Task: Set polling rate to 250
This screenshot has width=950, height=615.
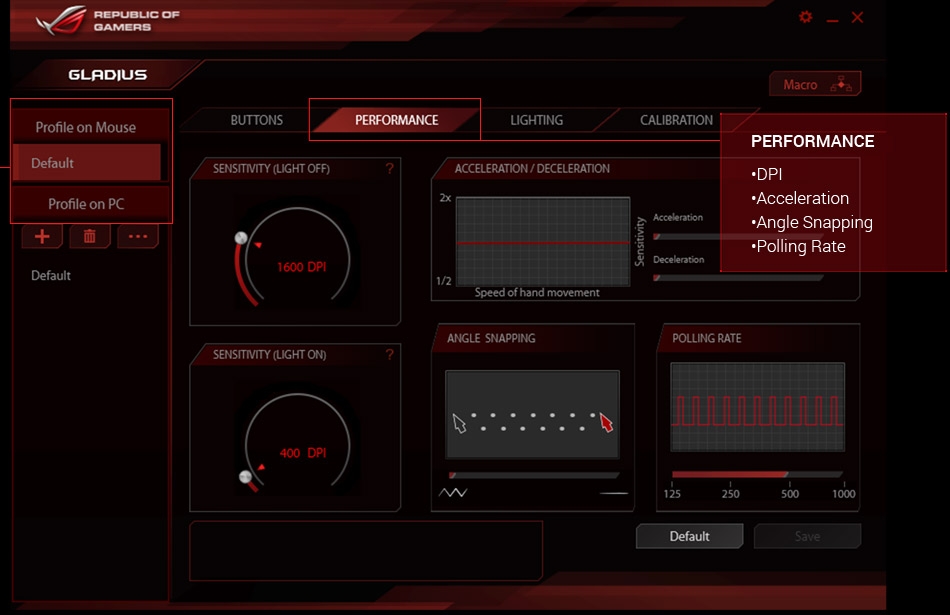Action: coord(730,493)
